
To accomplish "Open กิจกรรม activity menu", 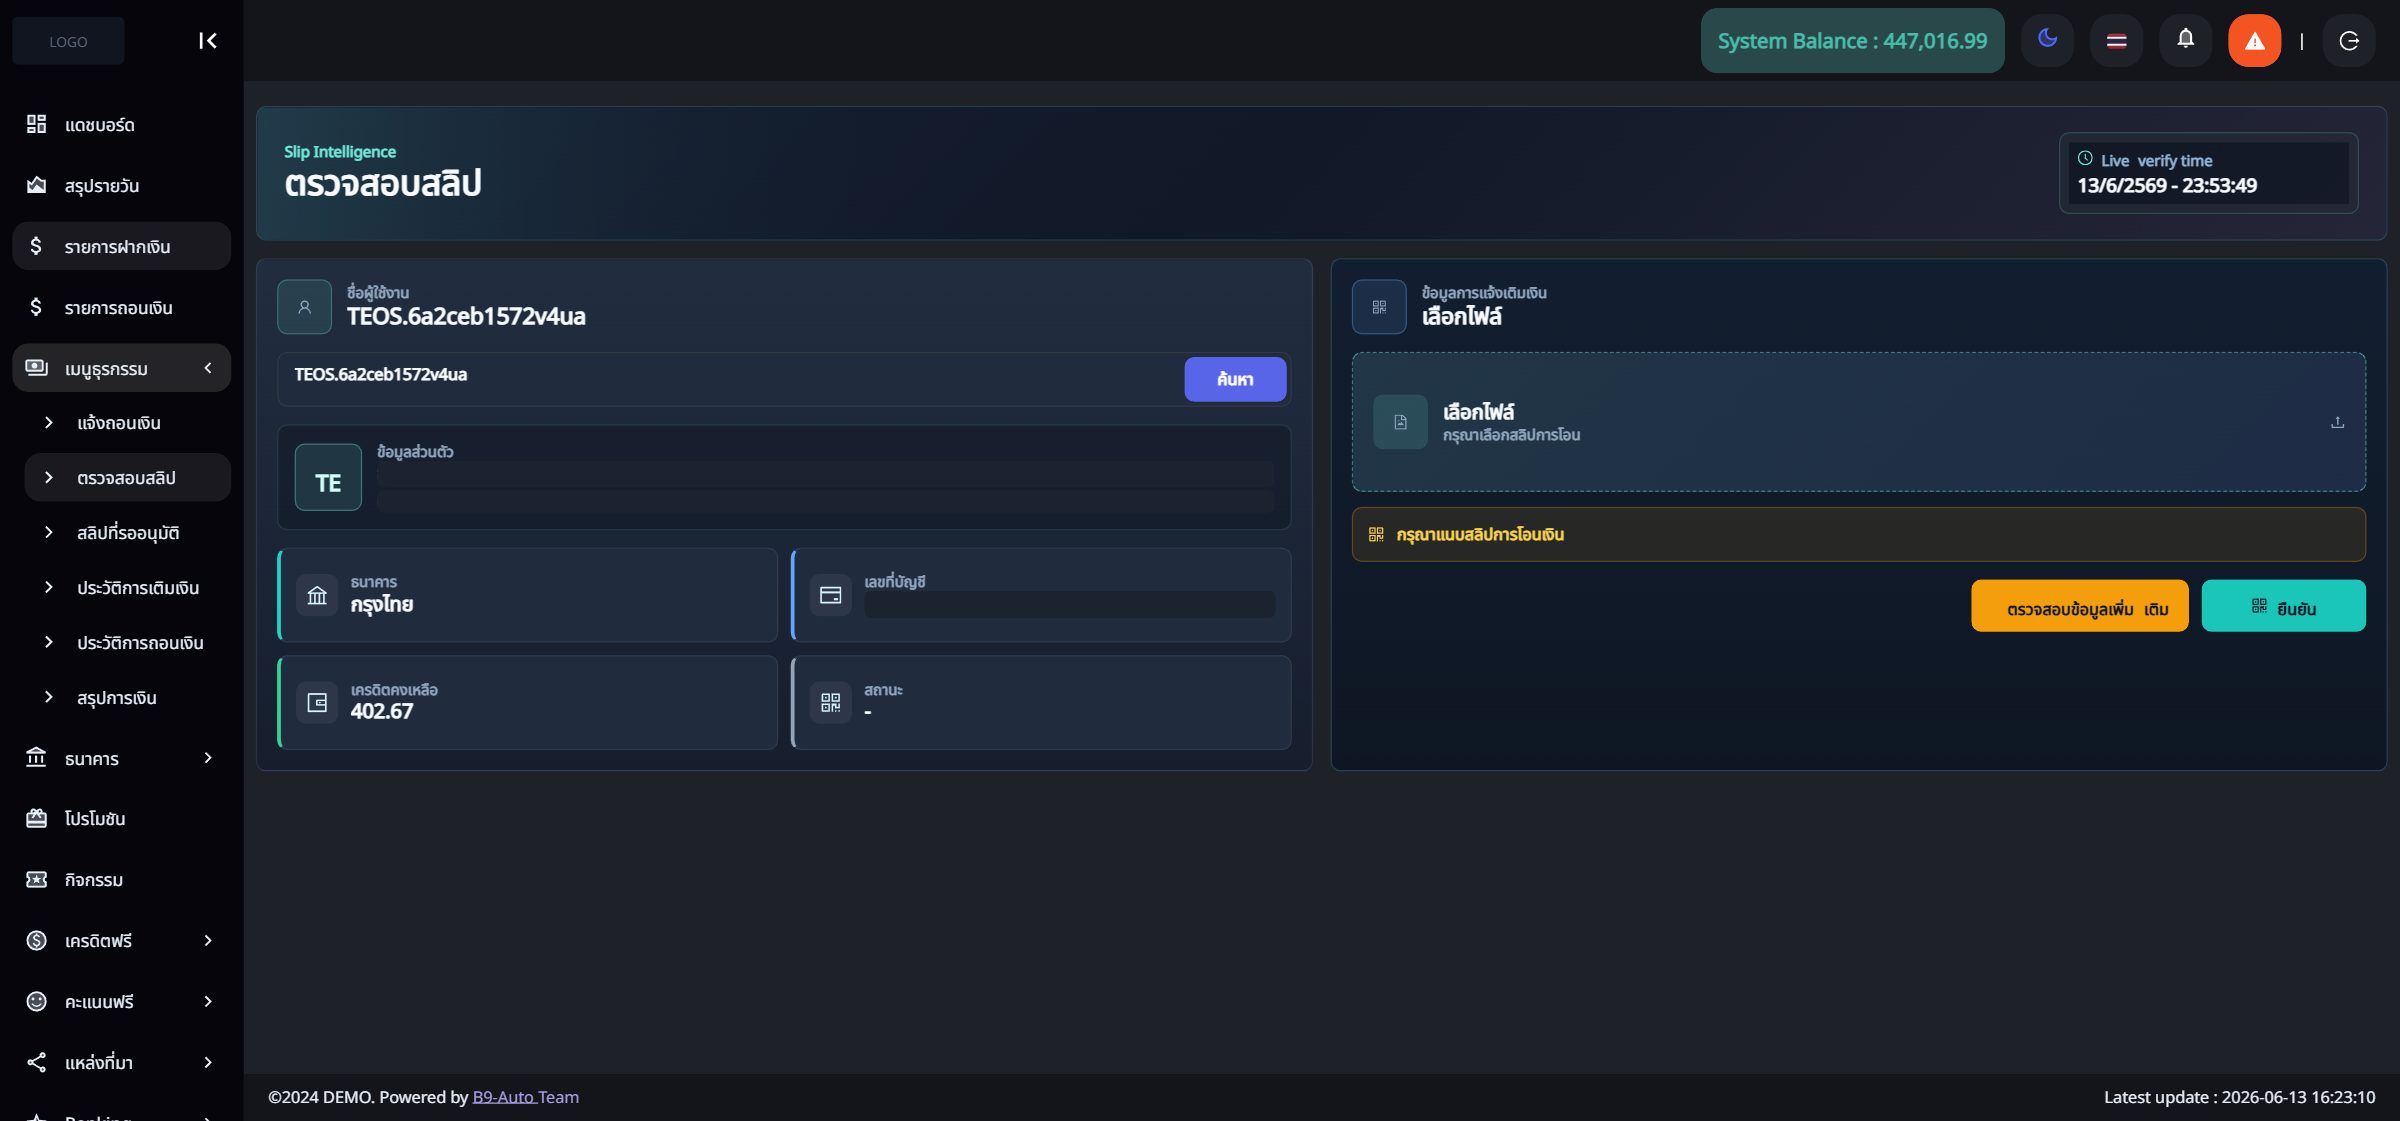I will pyautogui.click(x=121, y=880).
